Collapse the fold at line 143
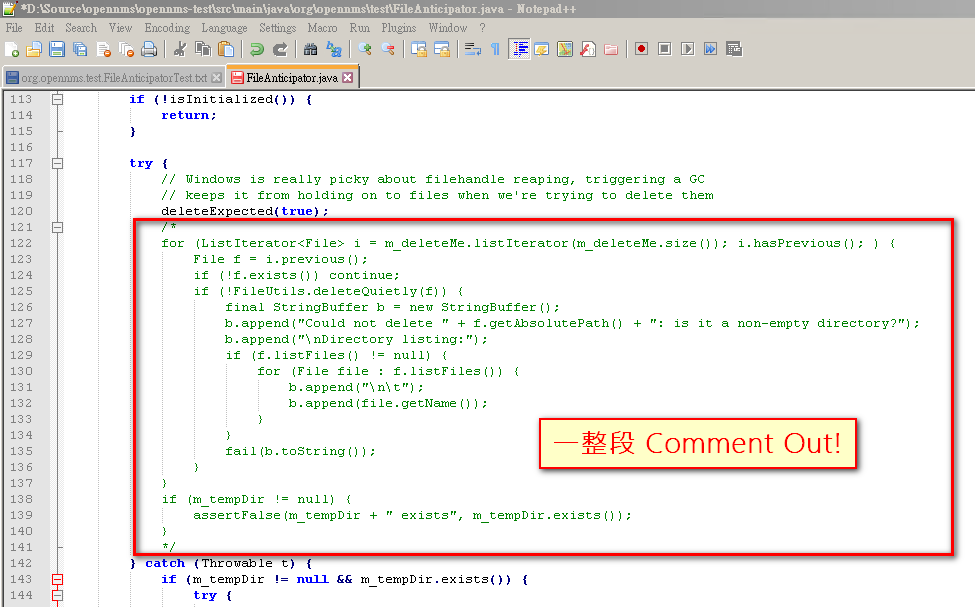This screenshot has height=607, width=975. (57, 579)
